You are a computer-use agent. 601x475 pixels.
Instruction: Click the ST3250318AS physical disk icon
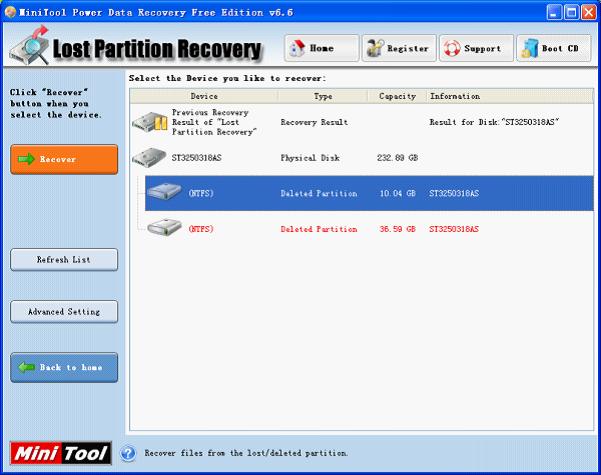[149, 158]
